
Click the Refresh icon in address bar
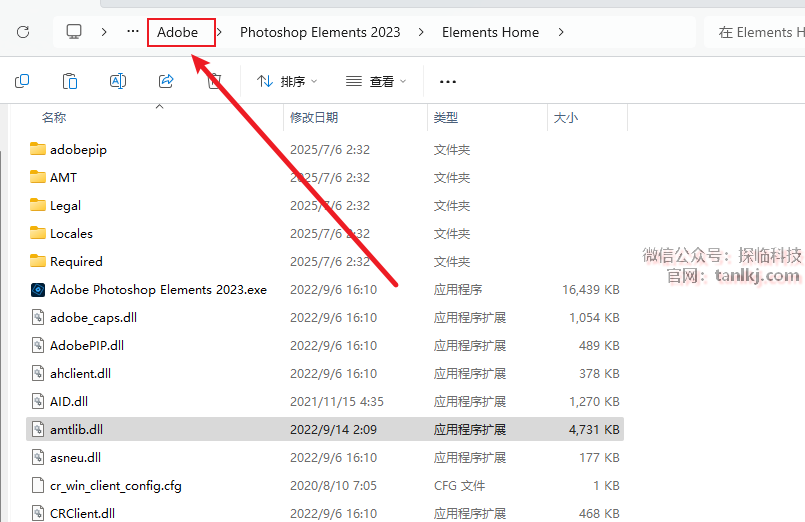[23, 32]
